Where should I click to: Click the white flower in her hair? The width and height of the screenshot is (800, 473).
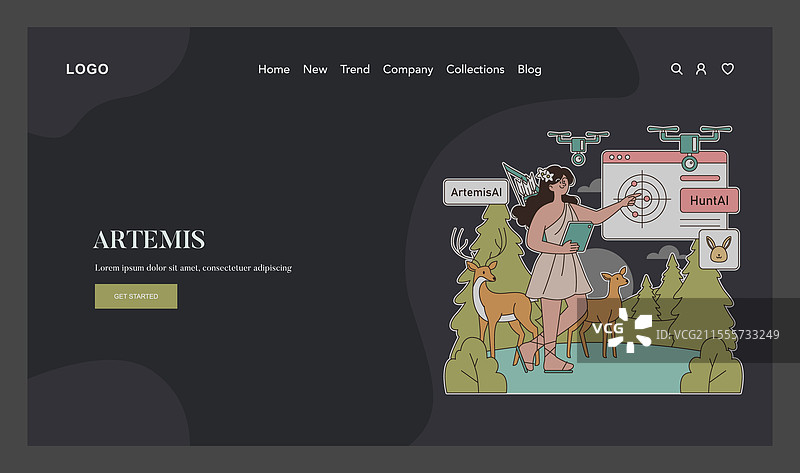point(546,175)
